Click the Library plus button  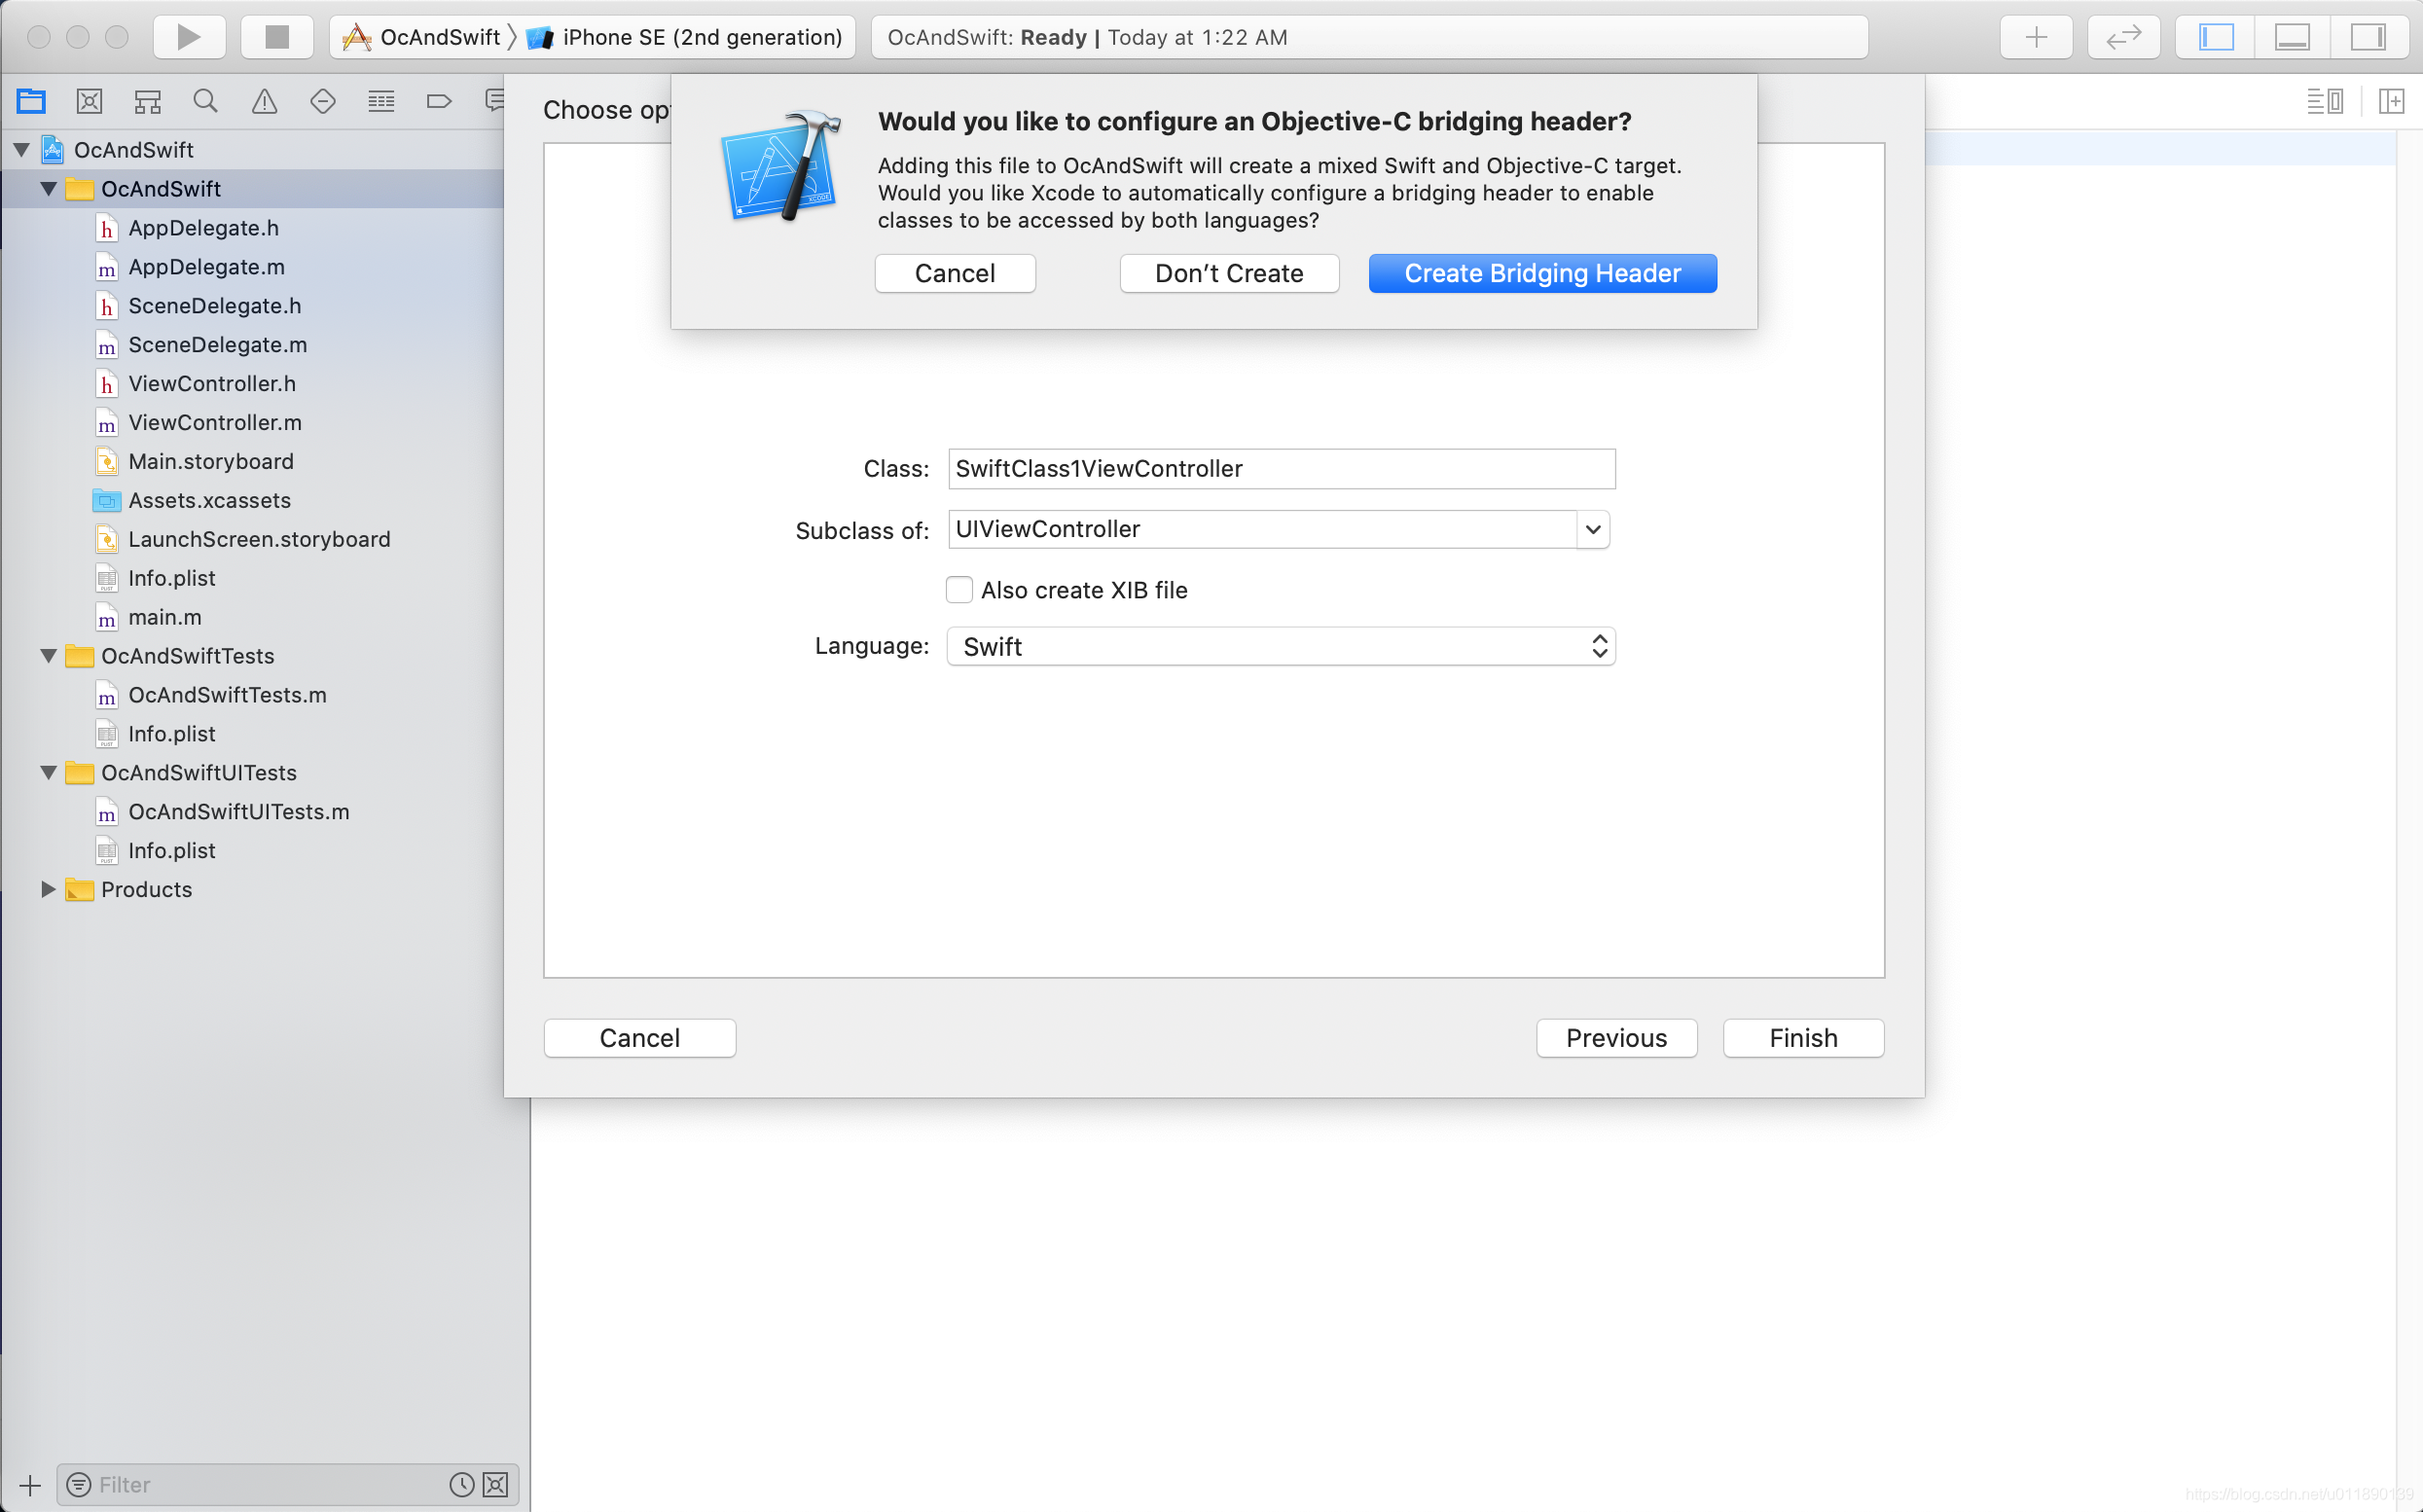pyautogui.click(x=2036, y=37)
